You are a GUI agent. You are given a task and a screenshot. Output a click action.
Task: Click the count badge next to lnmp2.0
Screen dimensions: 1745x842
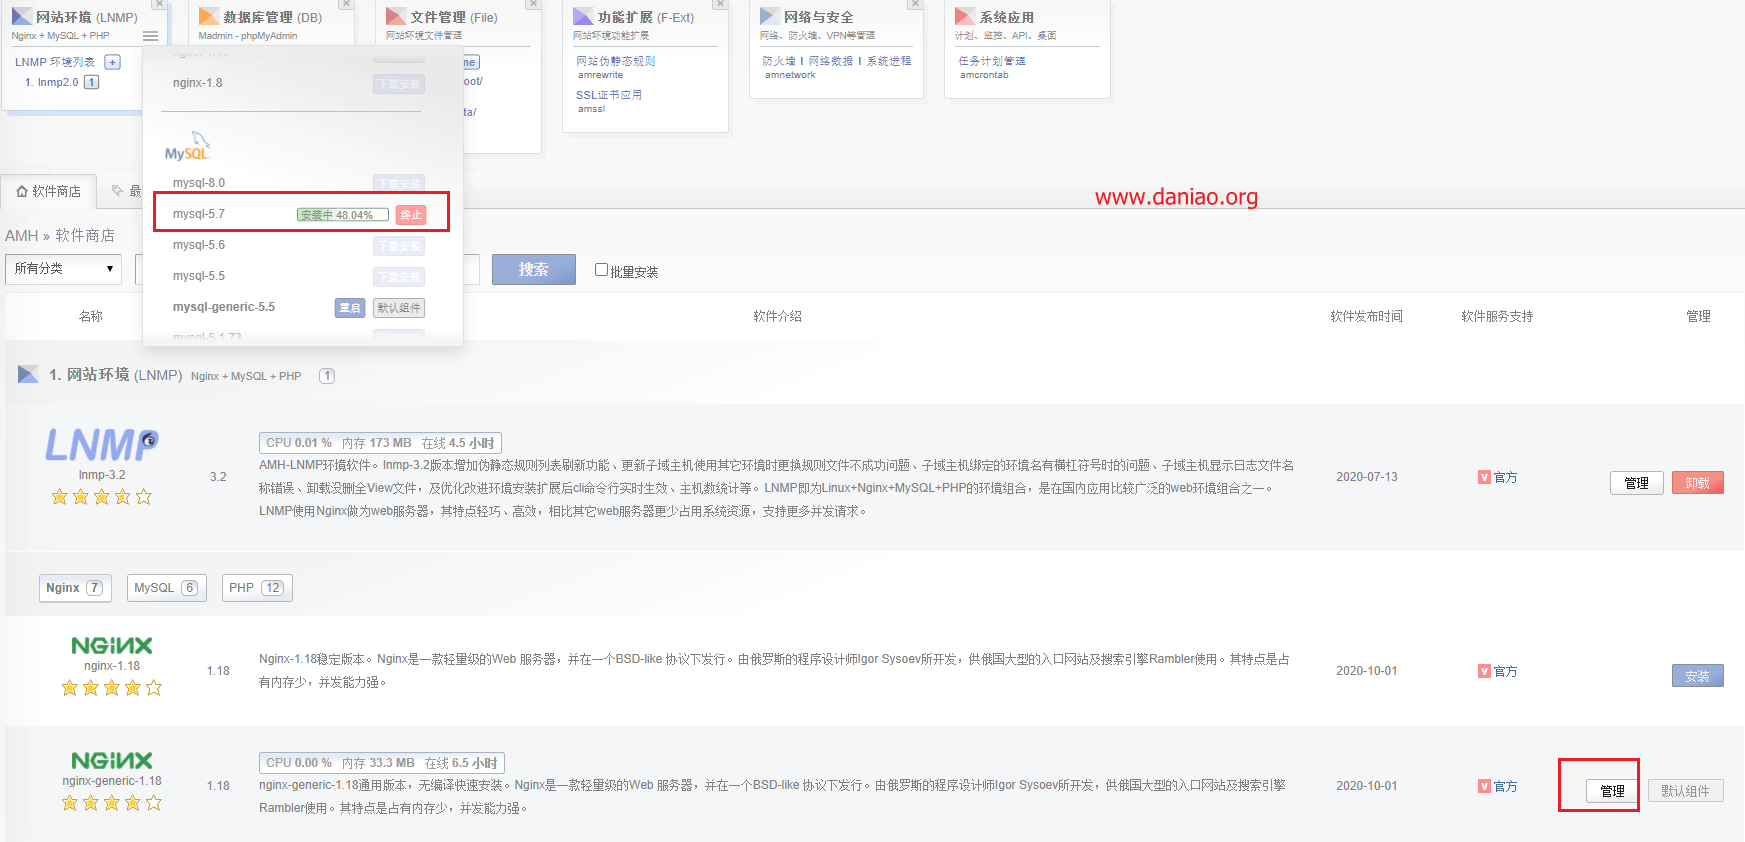(x=91, y=82)
